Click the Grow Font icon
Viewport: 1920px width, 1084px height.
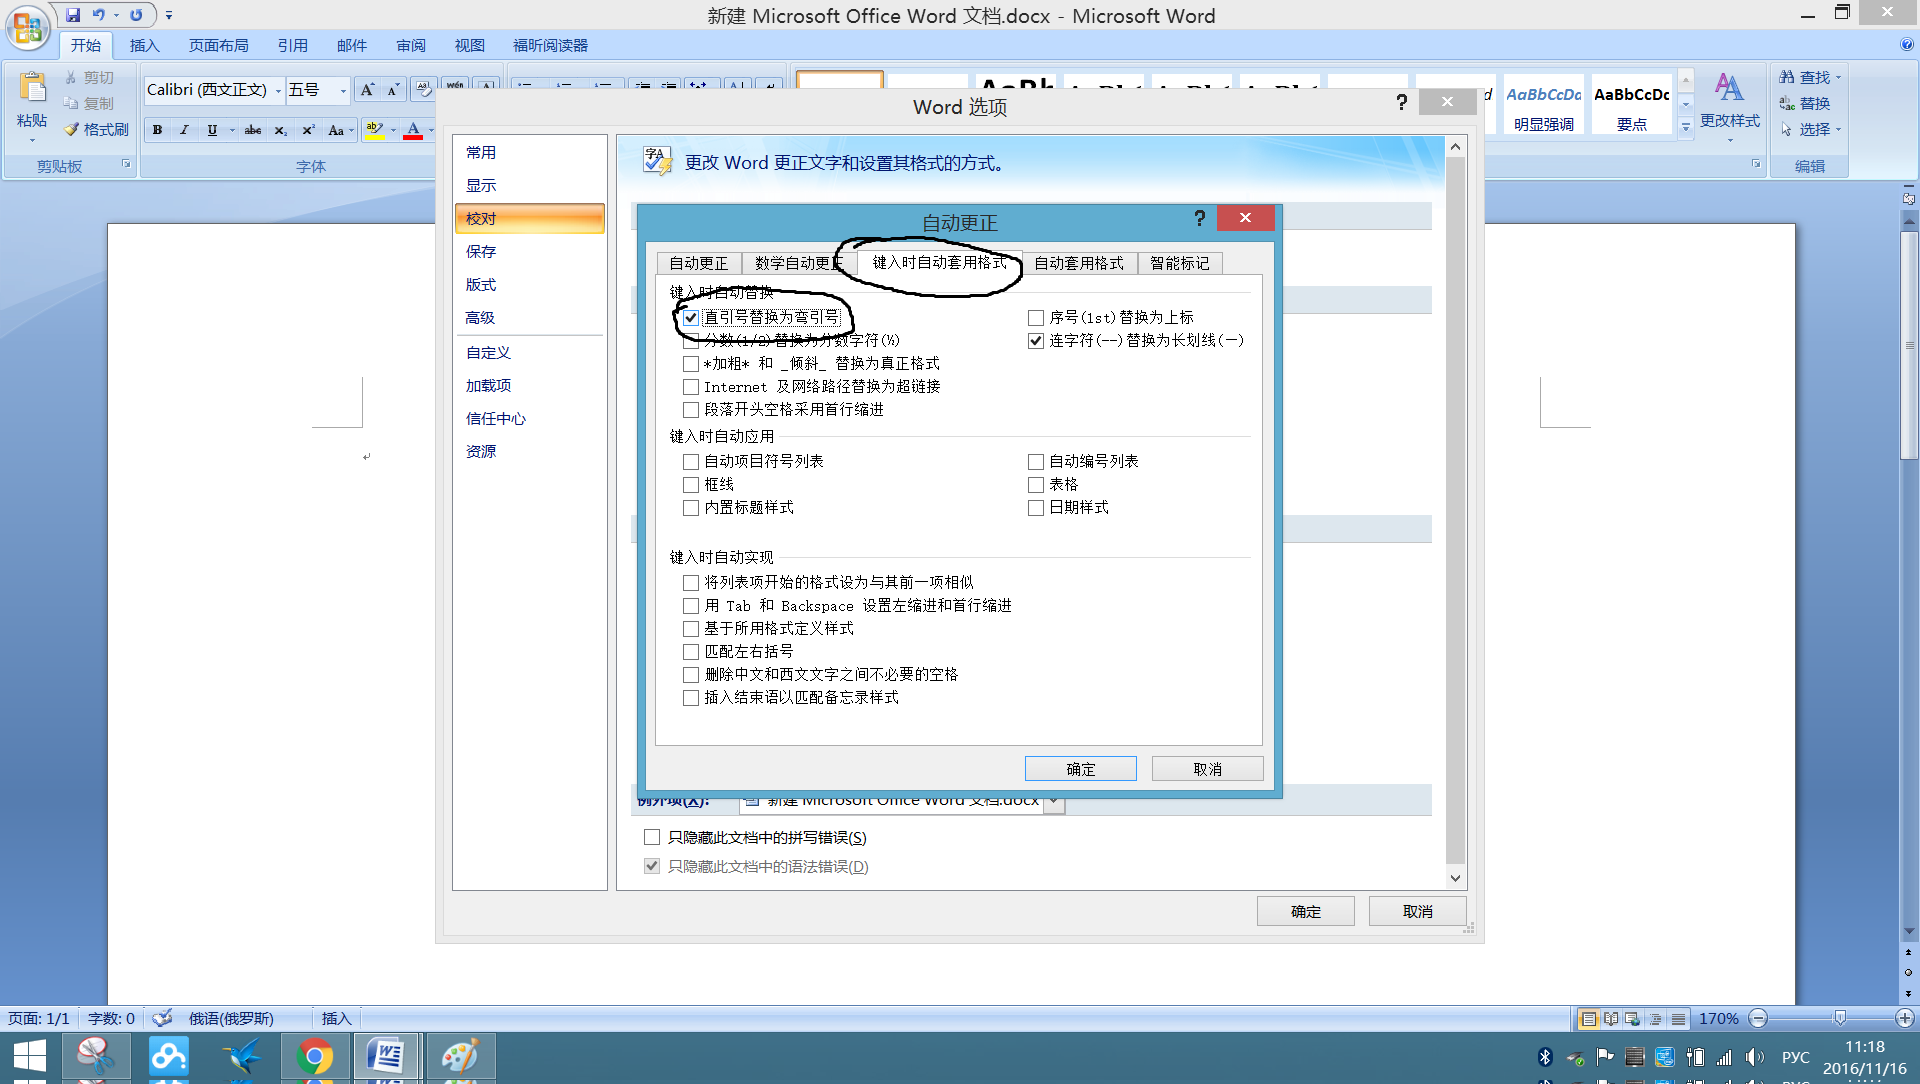[367, 90]
